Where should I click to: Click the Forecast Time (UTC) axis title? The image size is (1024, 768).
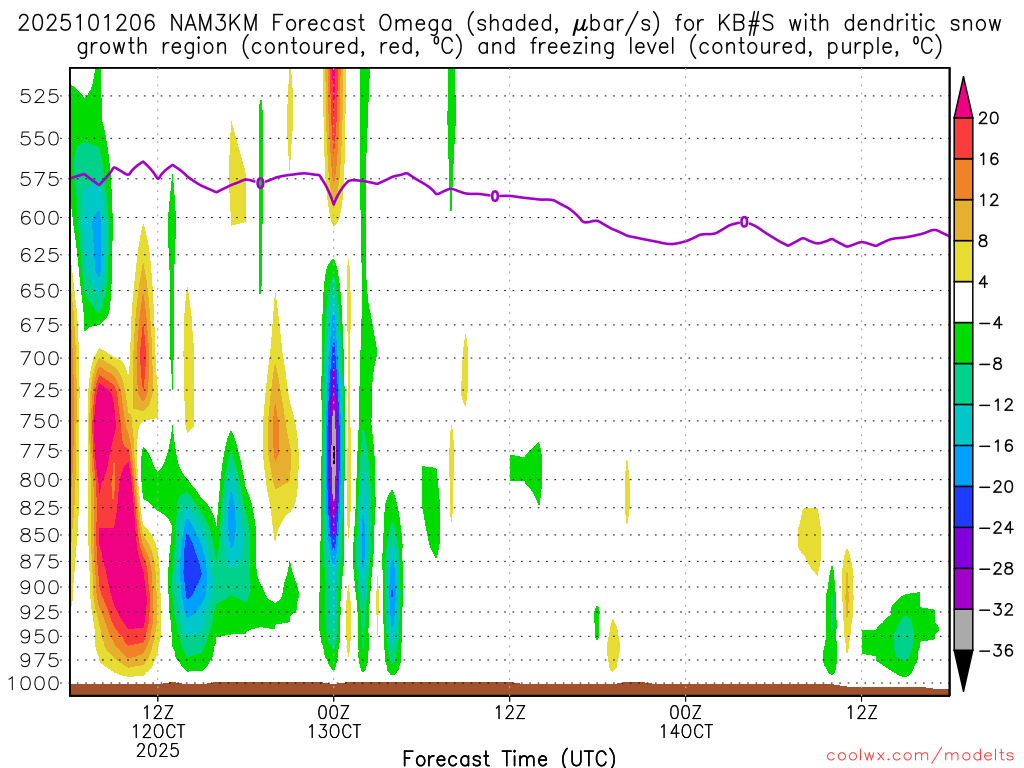click(x=509, y=758)
